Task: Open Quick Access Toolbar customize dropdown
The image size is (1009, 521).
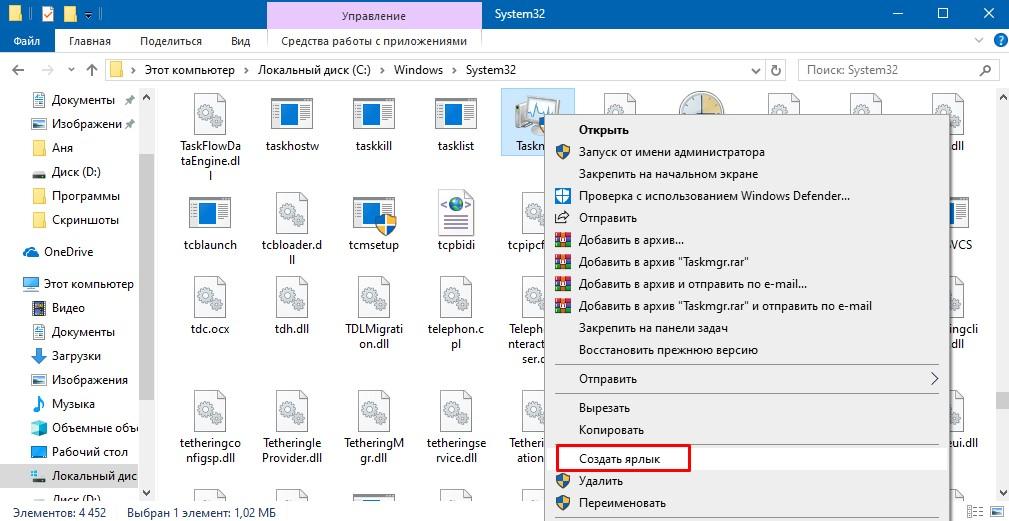Action: point(88,14)
